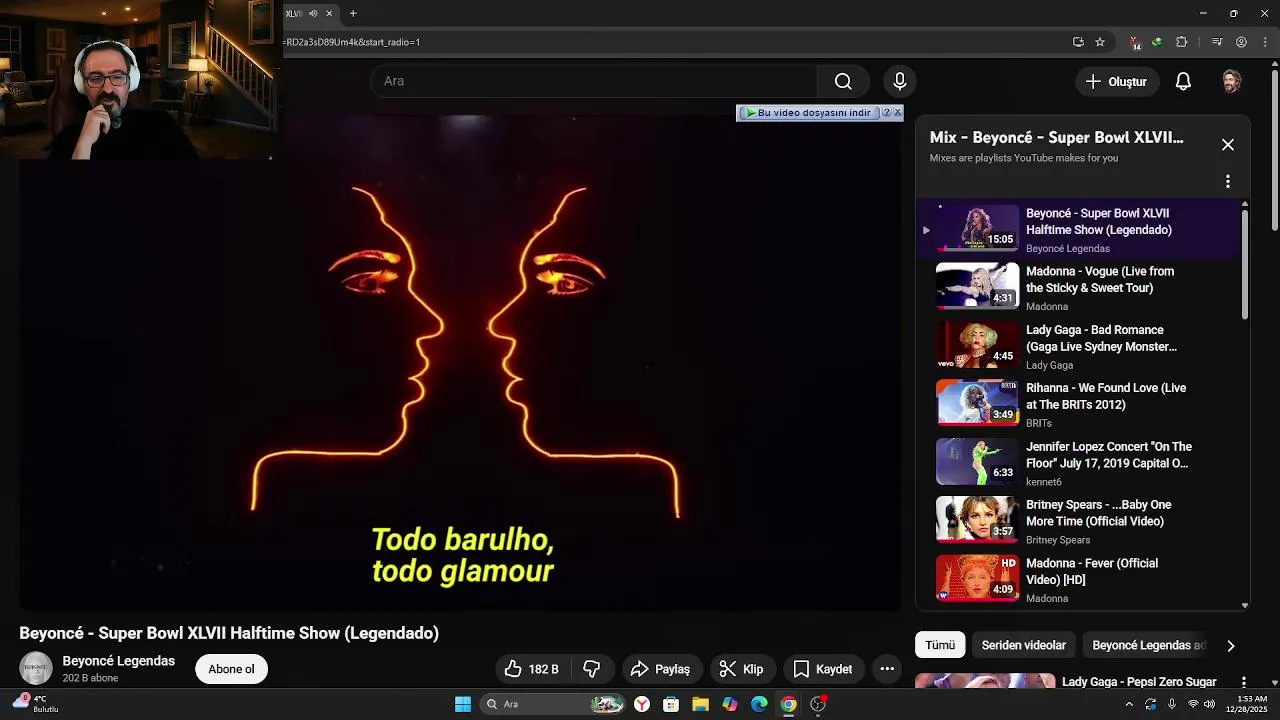Play Lady Gaga - Bad Romance thumbnail

tap(977, 344)
